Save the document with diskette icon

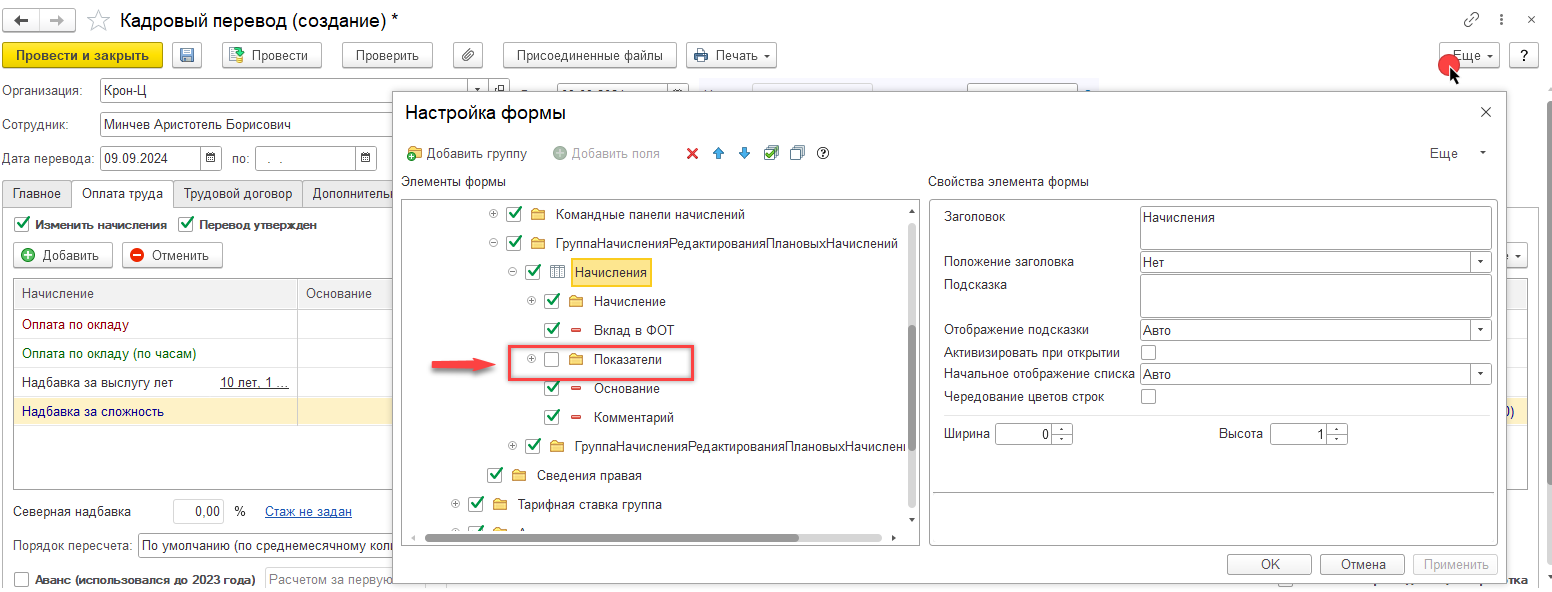point(187,56)
